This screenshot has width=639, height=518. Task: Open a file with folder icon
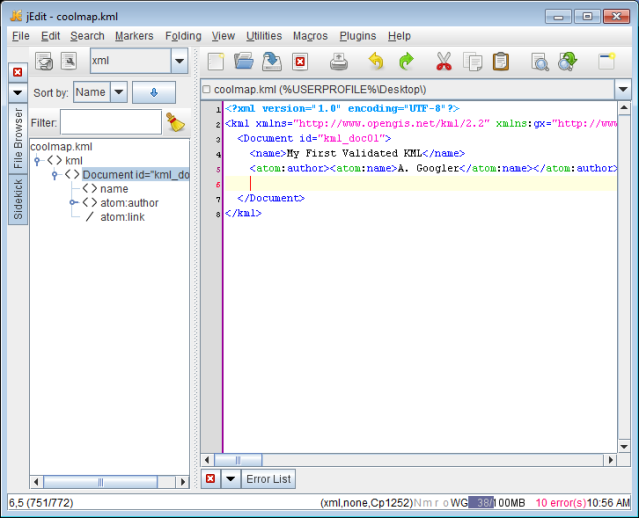point(244,62)
